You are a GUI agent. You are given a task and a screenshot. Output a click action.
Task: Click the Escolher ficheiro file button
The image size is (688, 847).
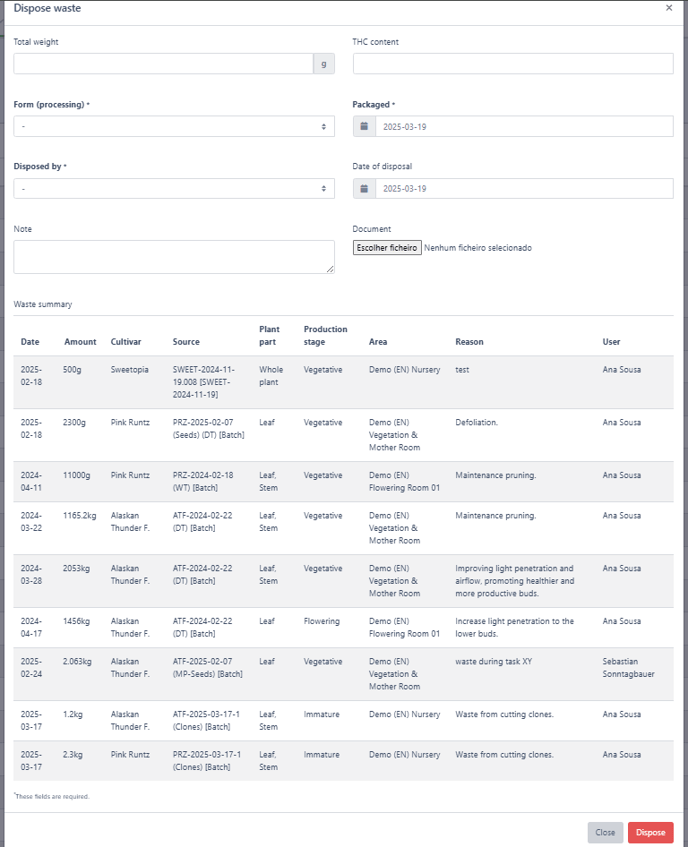tap(387, 247)
